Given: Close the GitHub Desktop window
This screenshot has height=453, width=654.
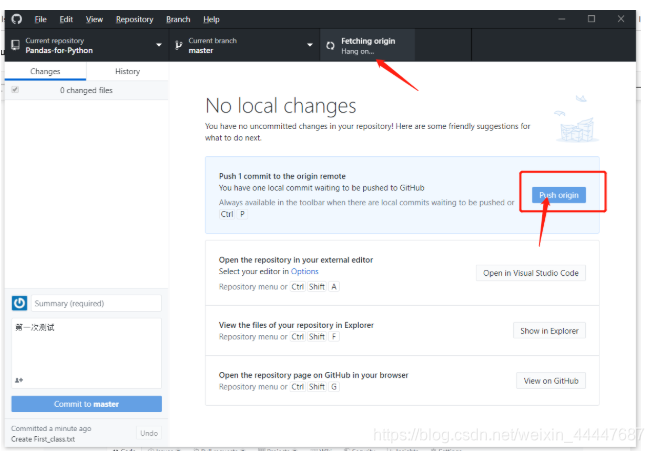Looking at the screenshot, I should [621, 19].
